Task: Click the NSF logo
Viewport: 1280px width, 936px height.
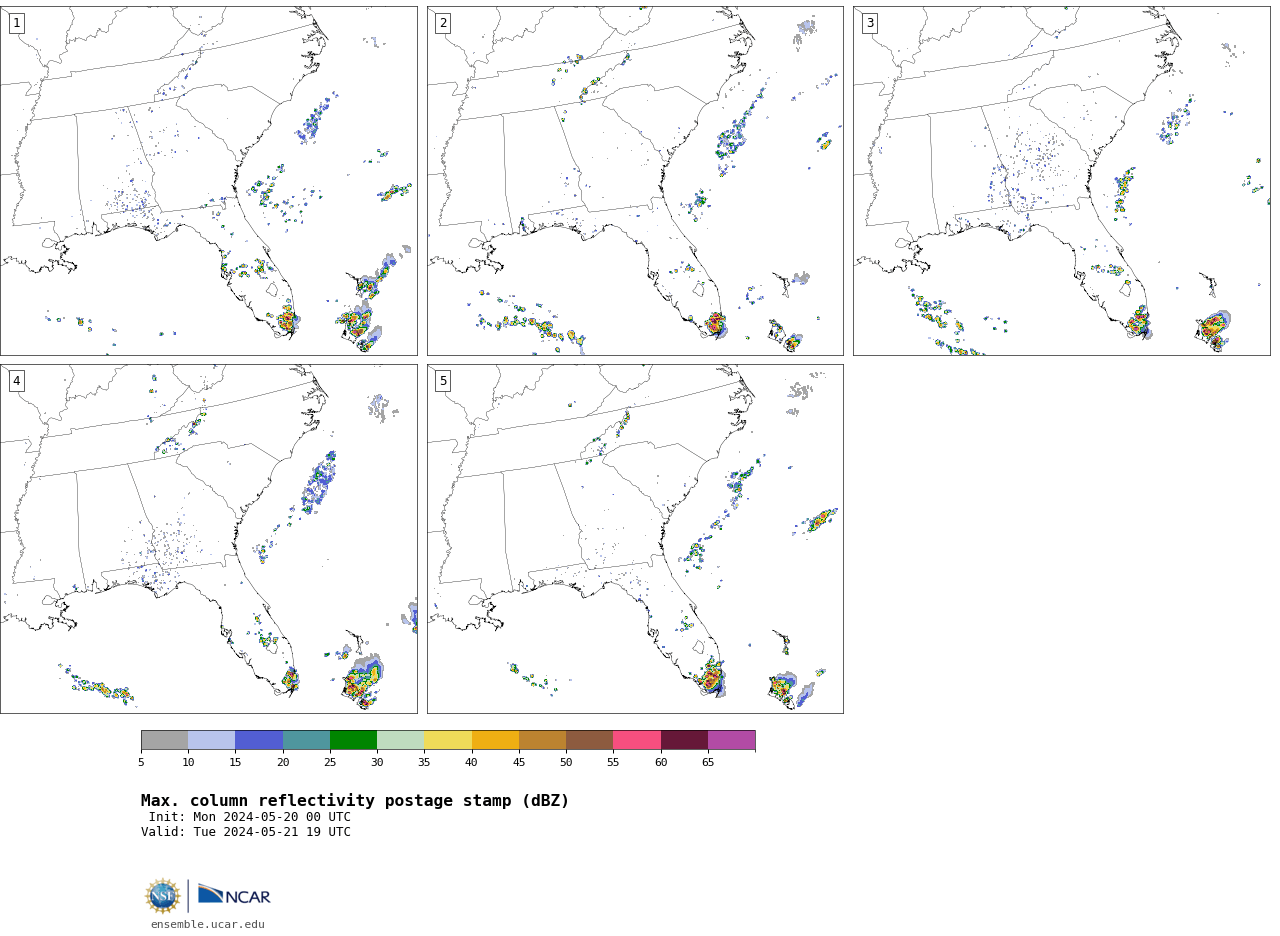Action: [x=163, y=896]
